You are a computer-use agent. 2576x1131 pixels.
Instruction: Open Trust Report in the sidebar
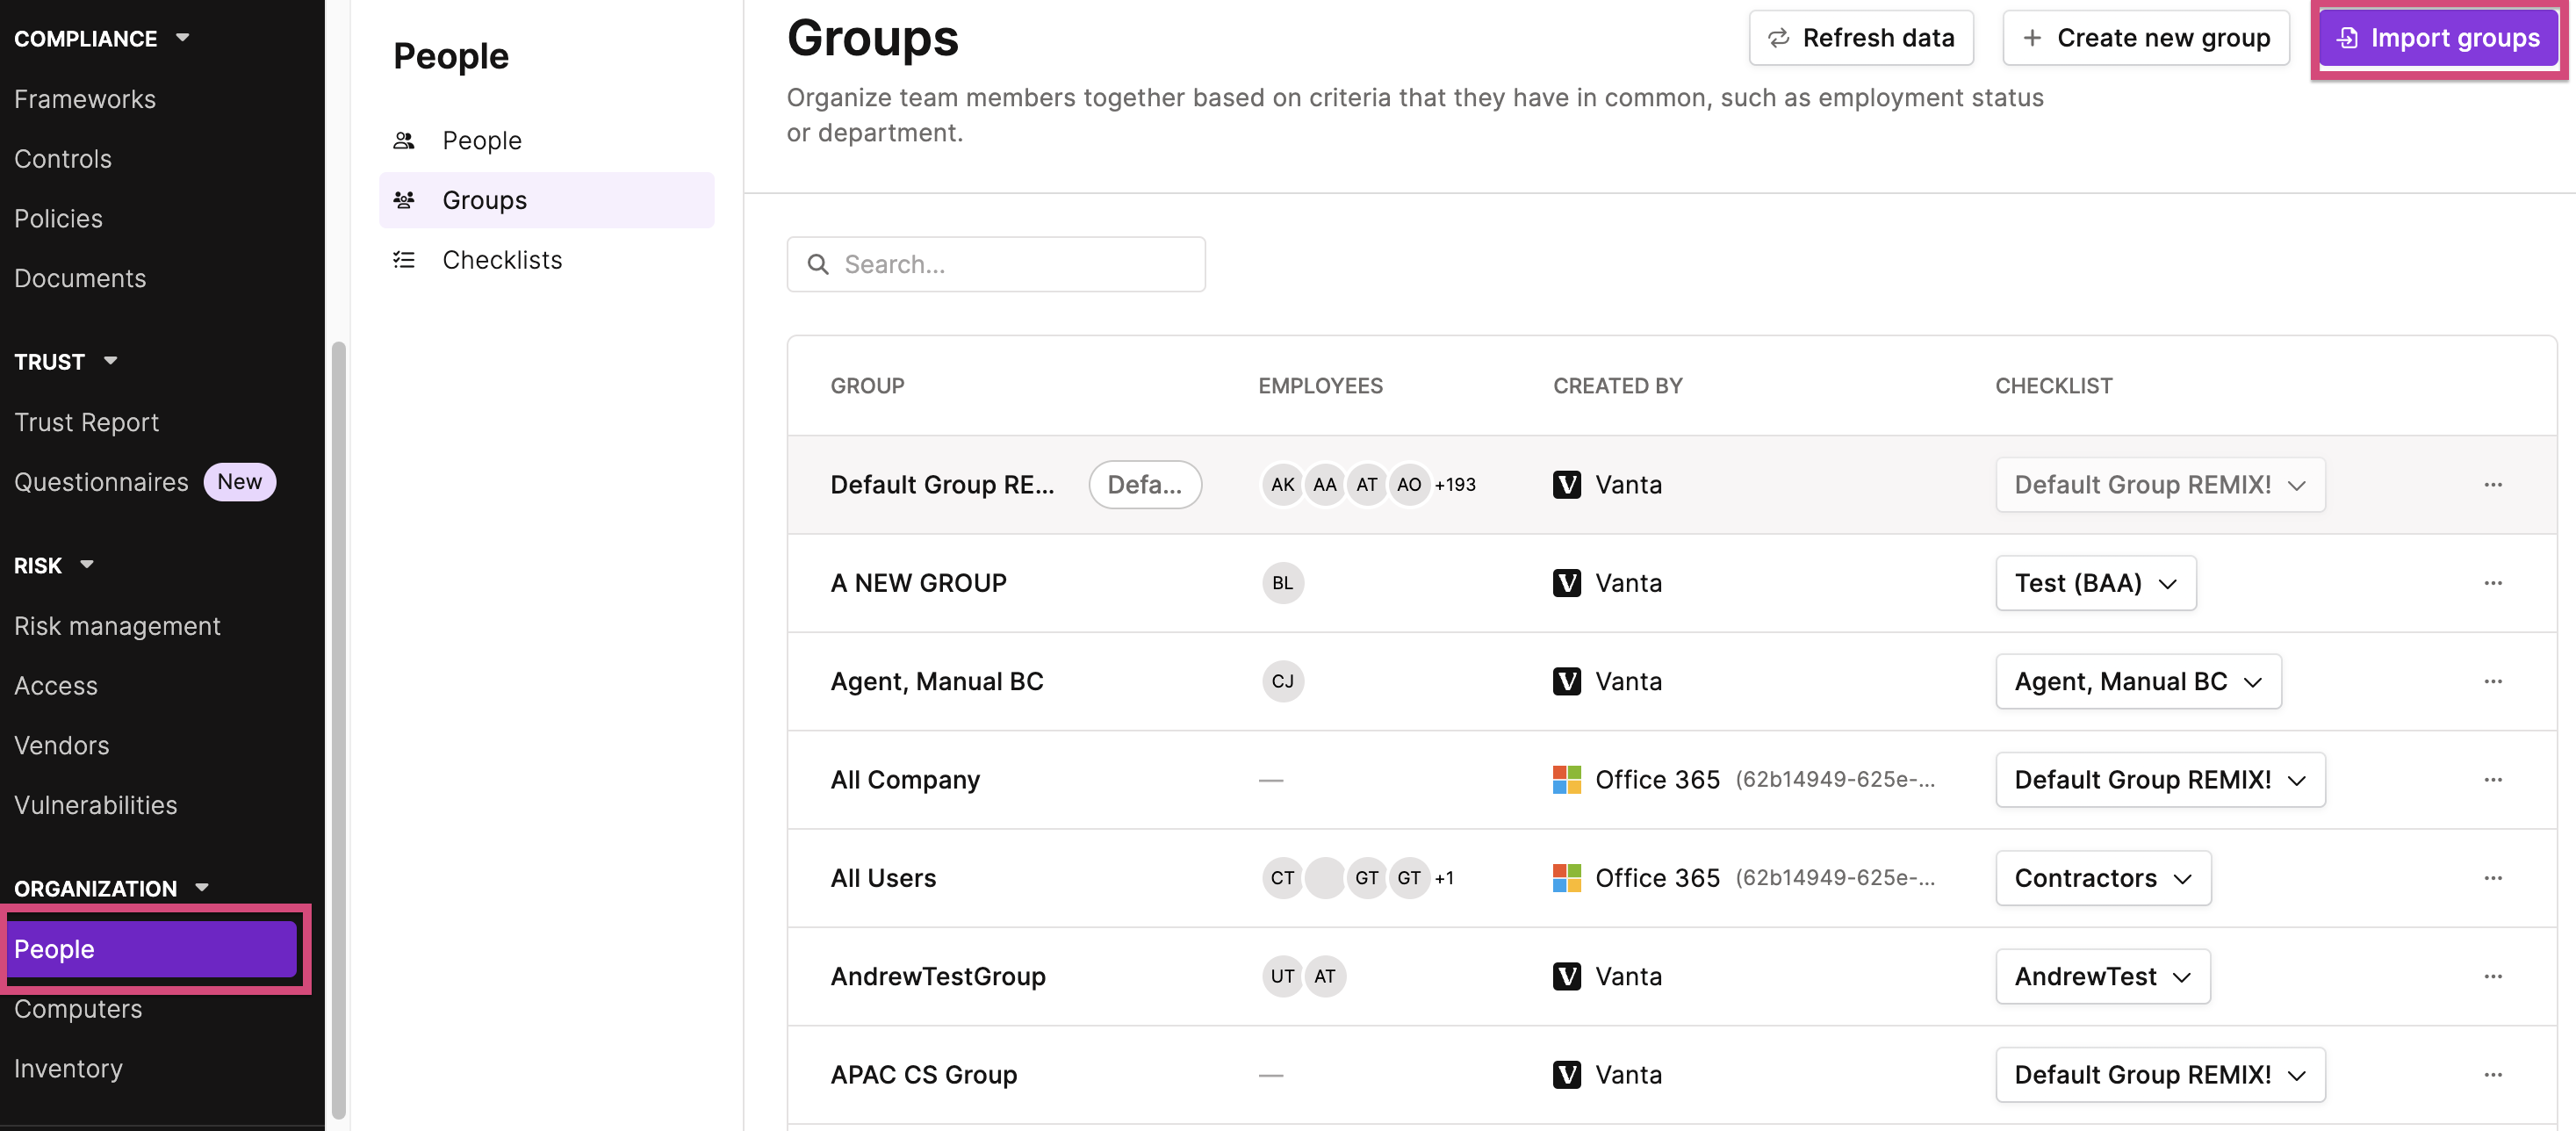click(x=86, y=422)
